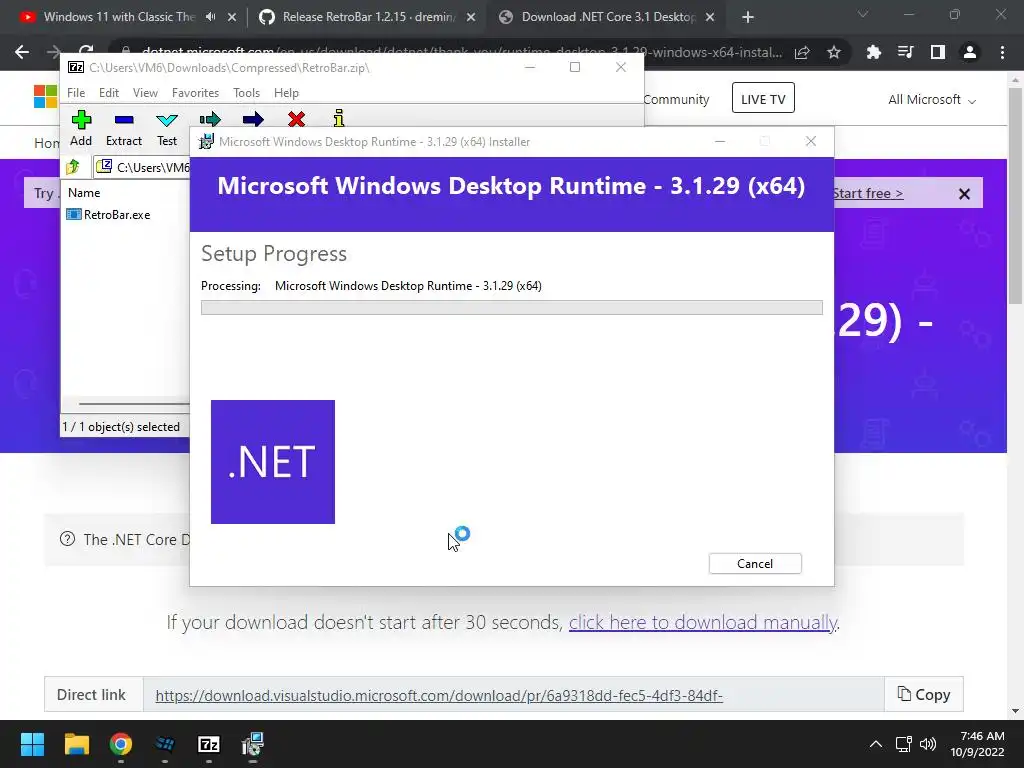Click the LIVE TV button
Image resolution: width=1024 pixels, height=768 pixels.
pyautogui.click(x=763, y=98)
